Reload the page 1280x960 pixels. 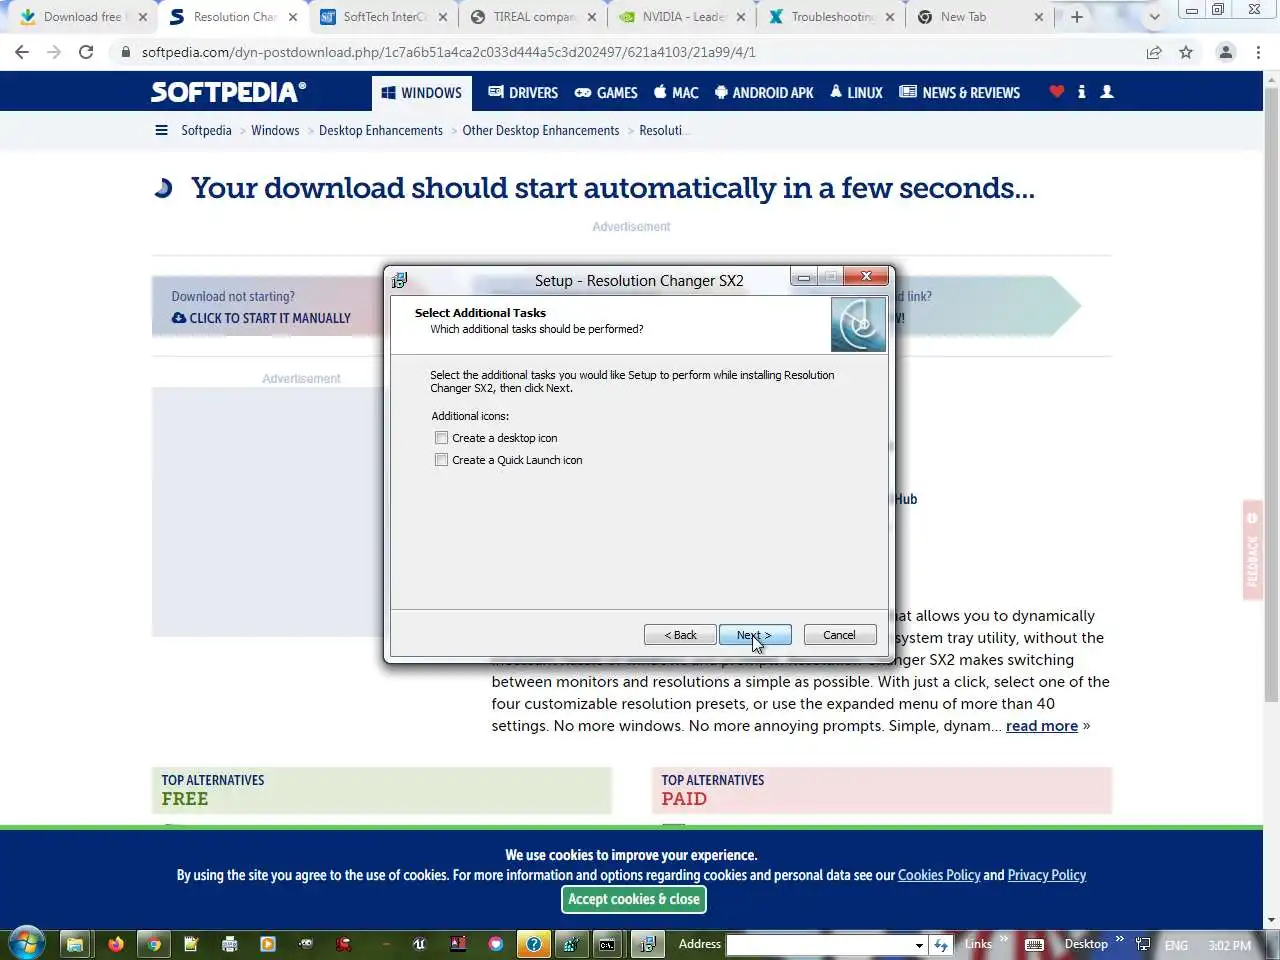tap(86, 52)
